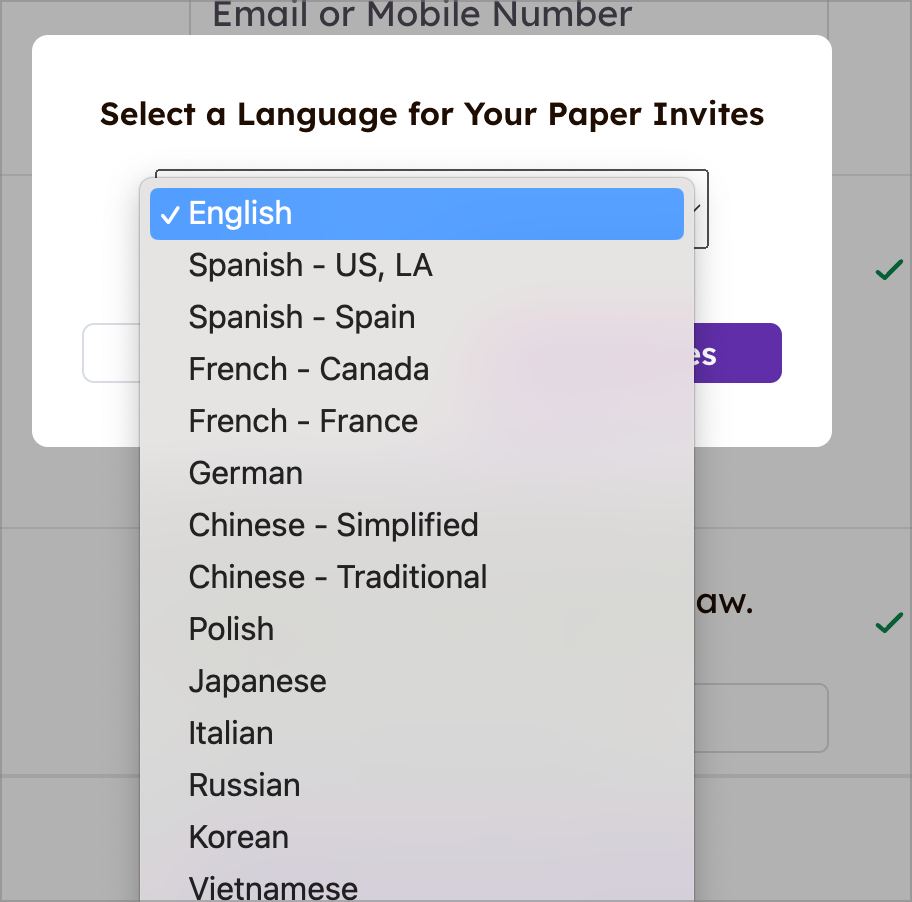The image size is (912, 902).
Task: Select French - France from the list
Action: (303, 421)
